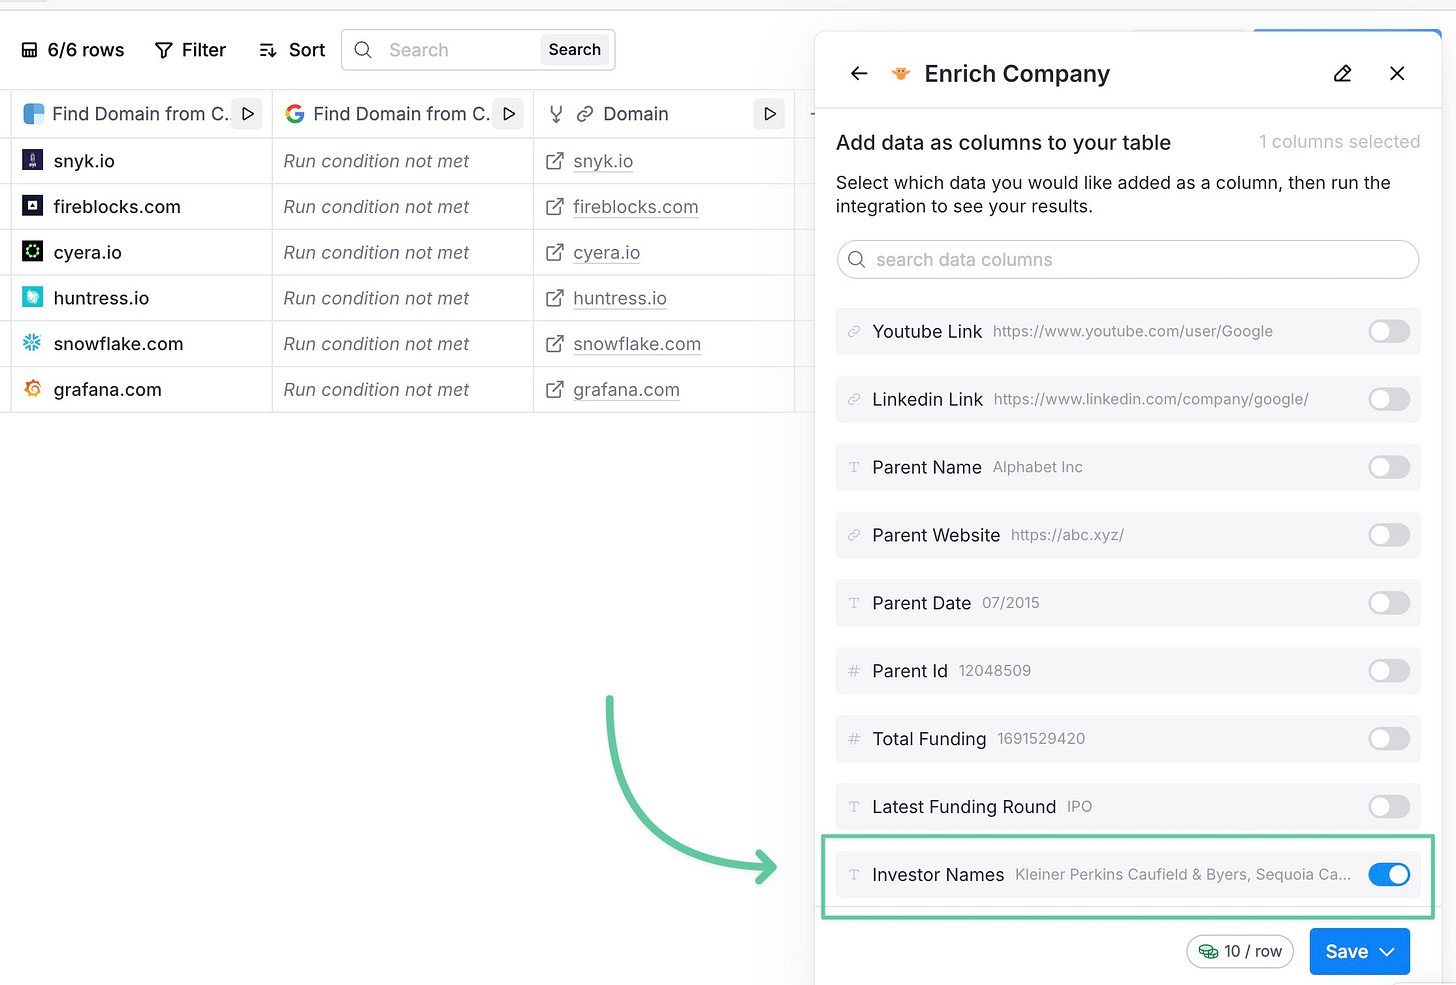Enable the Linkedin Link column toggle
The image size is (1456, 985).
pyautogui.click(x=1389, y=399)
